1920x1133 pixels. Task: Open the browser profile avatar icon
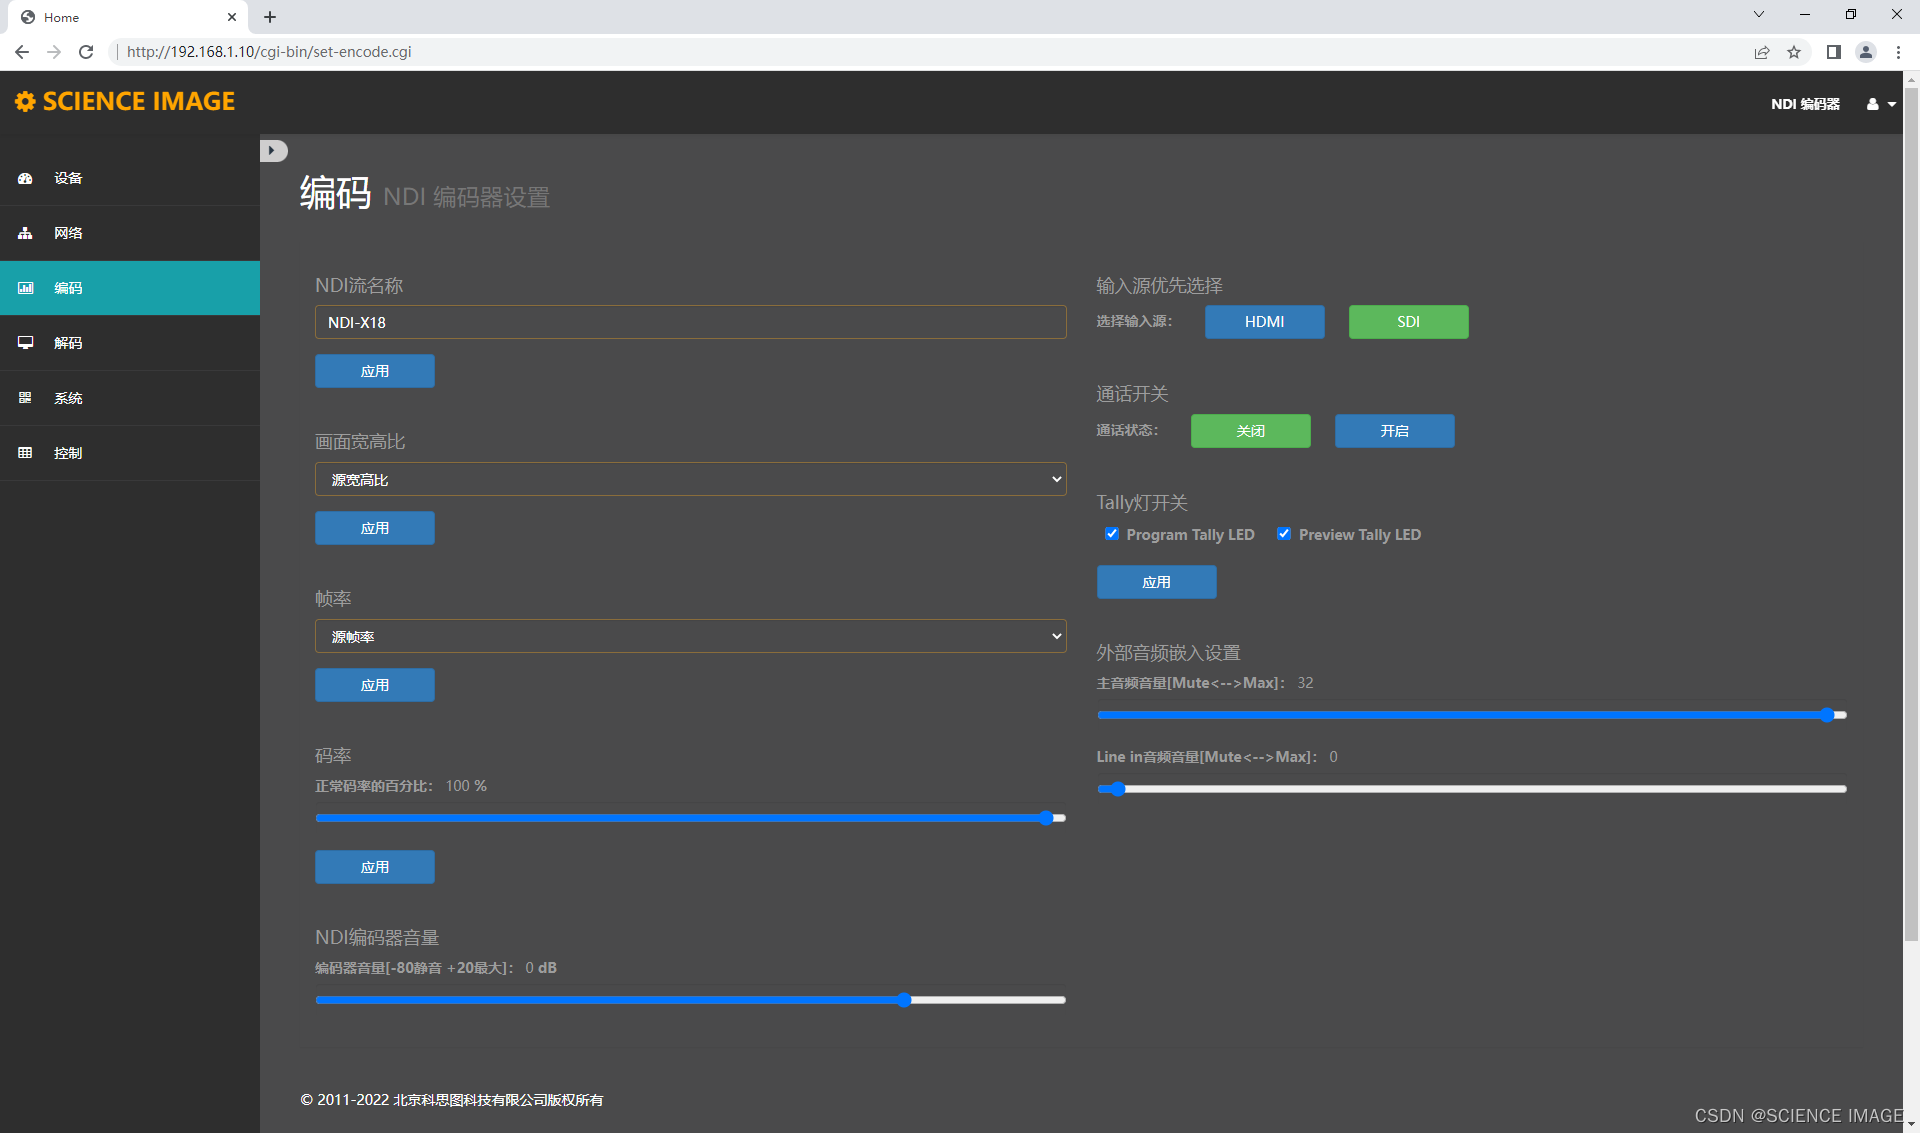[x=1865, y=52]
